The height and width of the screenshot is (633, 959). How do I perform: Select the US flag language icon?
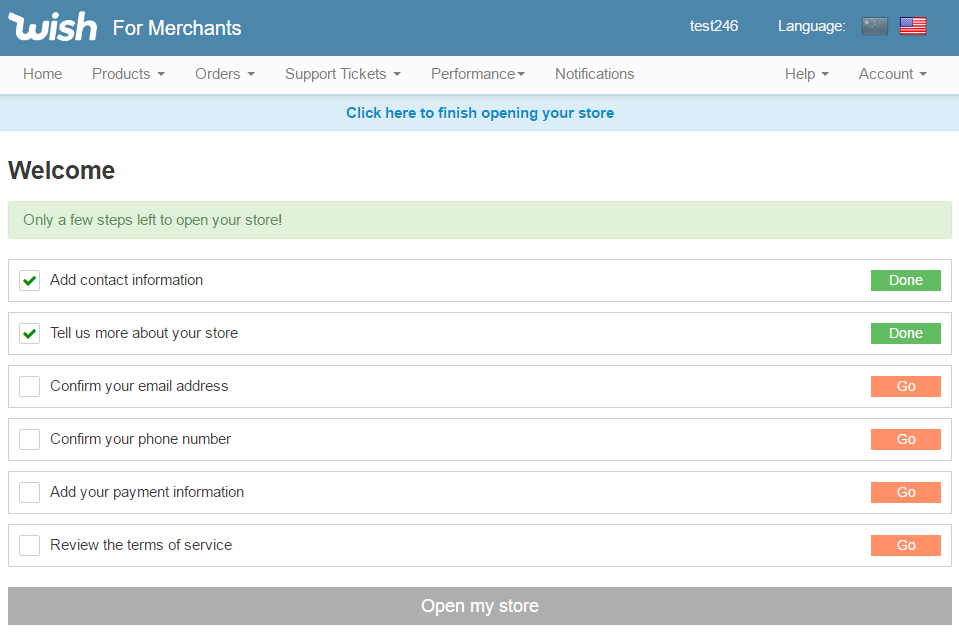(912, 26)
